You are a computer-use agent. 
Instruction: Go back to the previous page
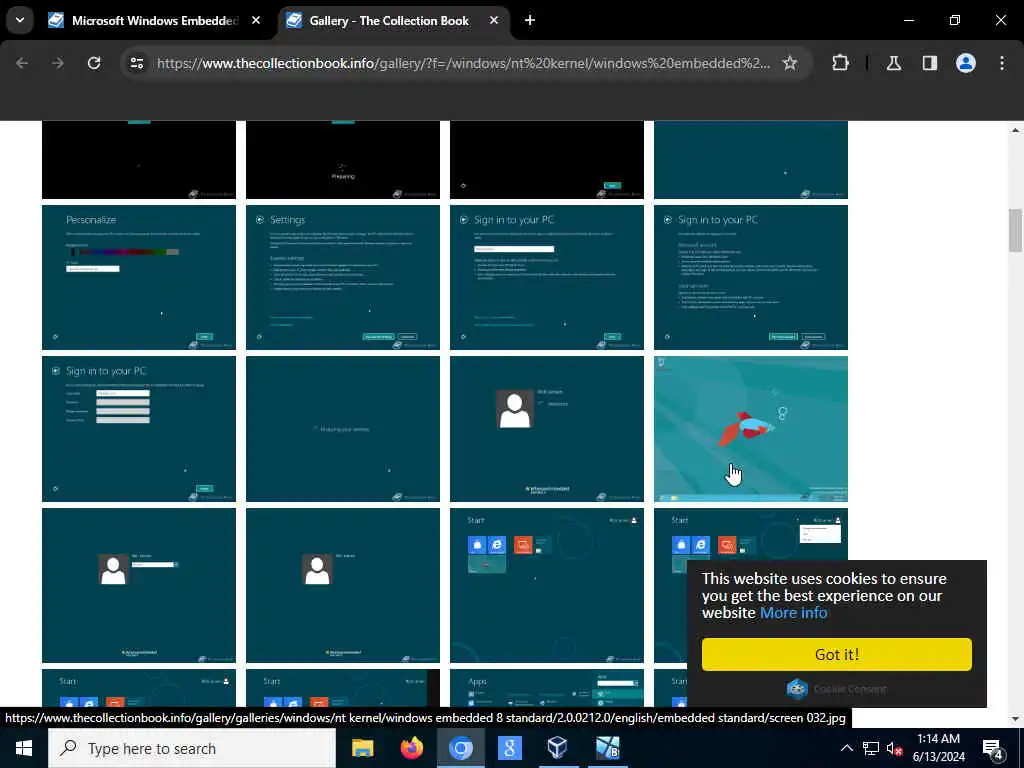[x=22, y=63]
